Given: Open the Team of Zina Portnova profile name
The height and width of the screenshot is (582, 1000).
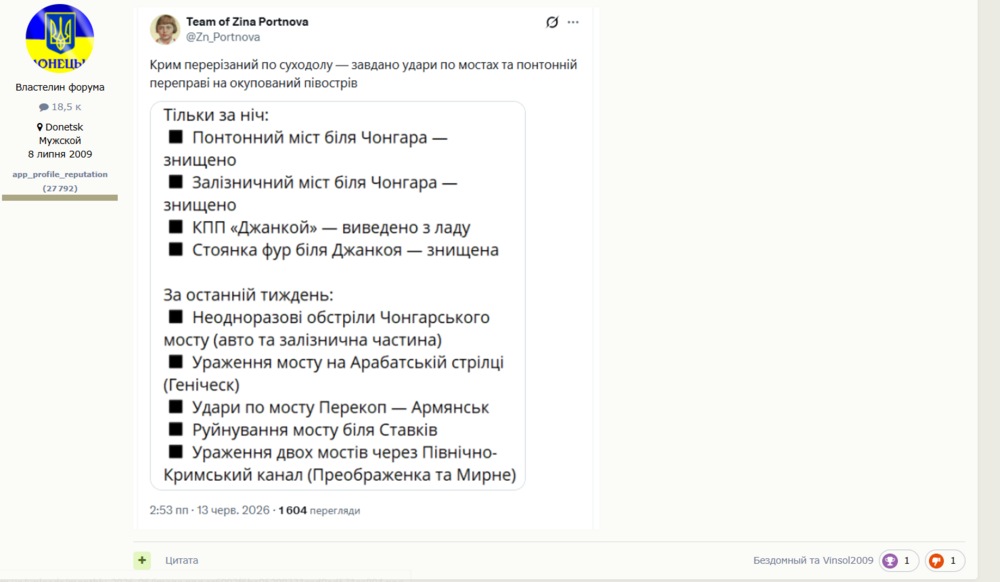Looking at the screenshot, I should tap(247, 22).
